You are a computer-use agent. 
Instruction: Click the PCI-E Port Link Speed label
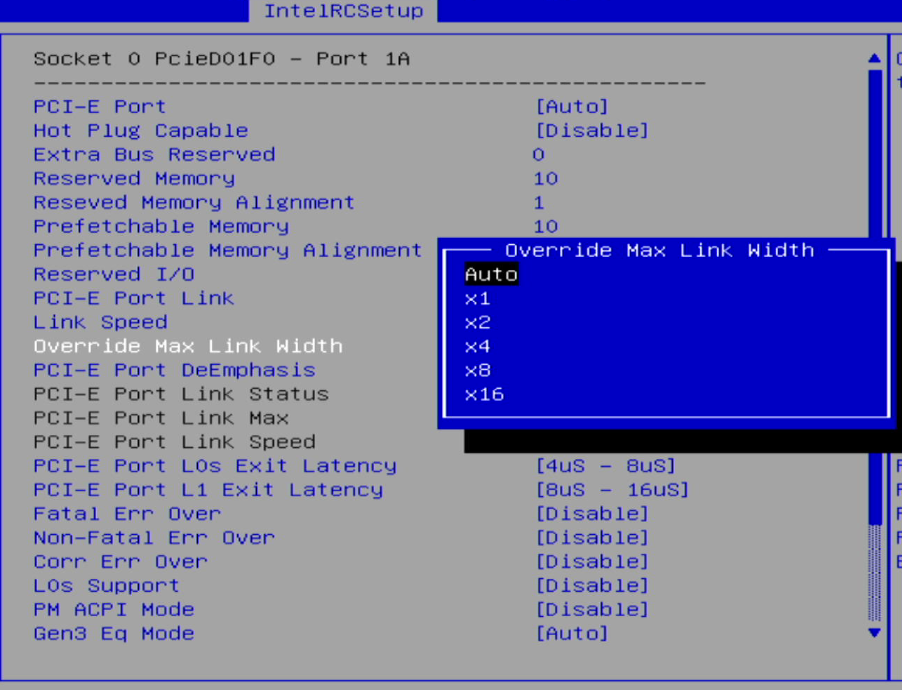tap(174, 442)
